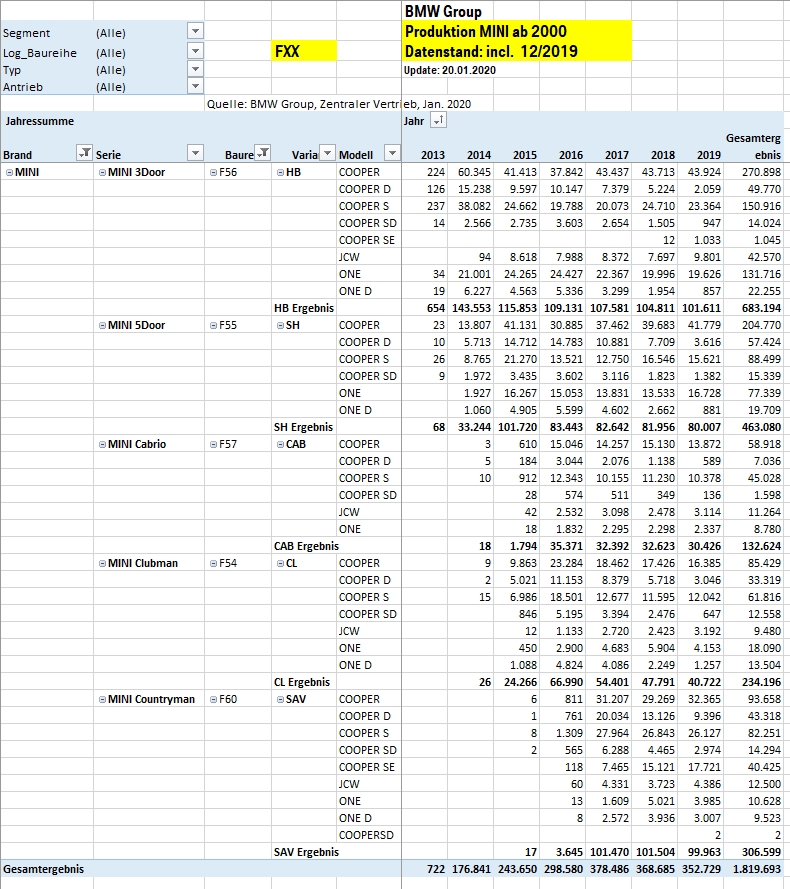The height and width of the screenshot is (889, 790).
Task: Click the yellow FXX cell
Action: pyautogui.click(x=304, y=51)
